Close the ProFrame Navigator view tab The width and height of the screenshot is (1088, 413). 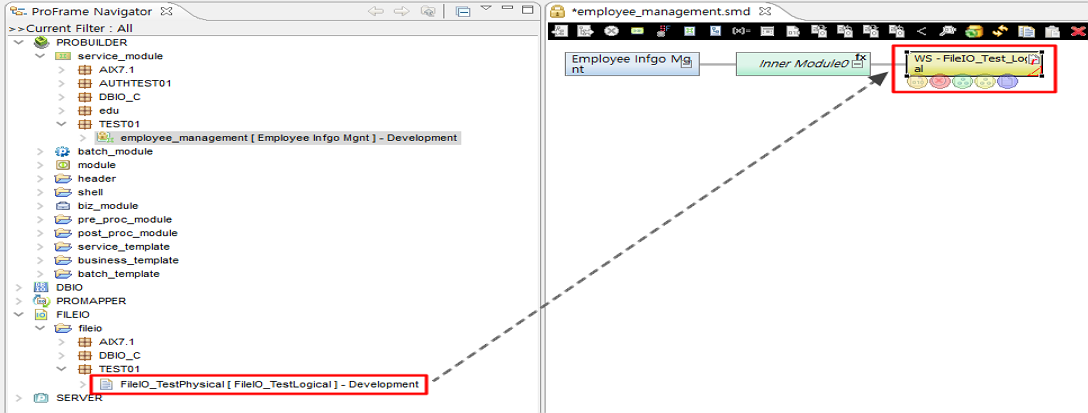167,12
